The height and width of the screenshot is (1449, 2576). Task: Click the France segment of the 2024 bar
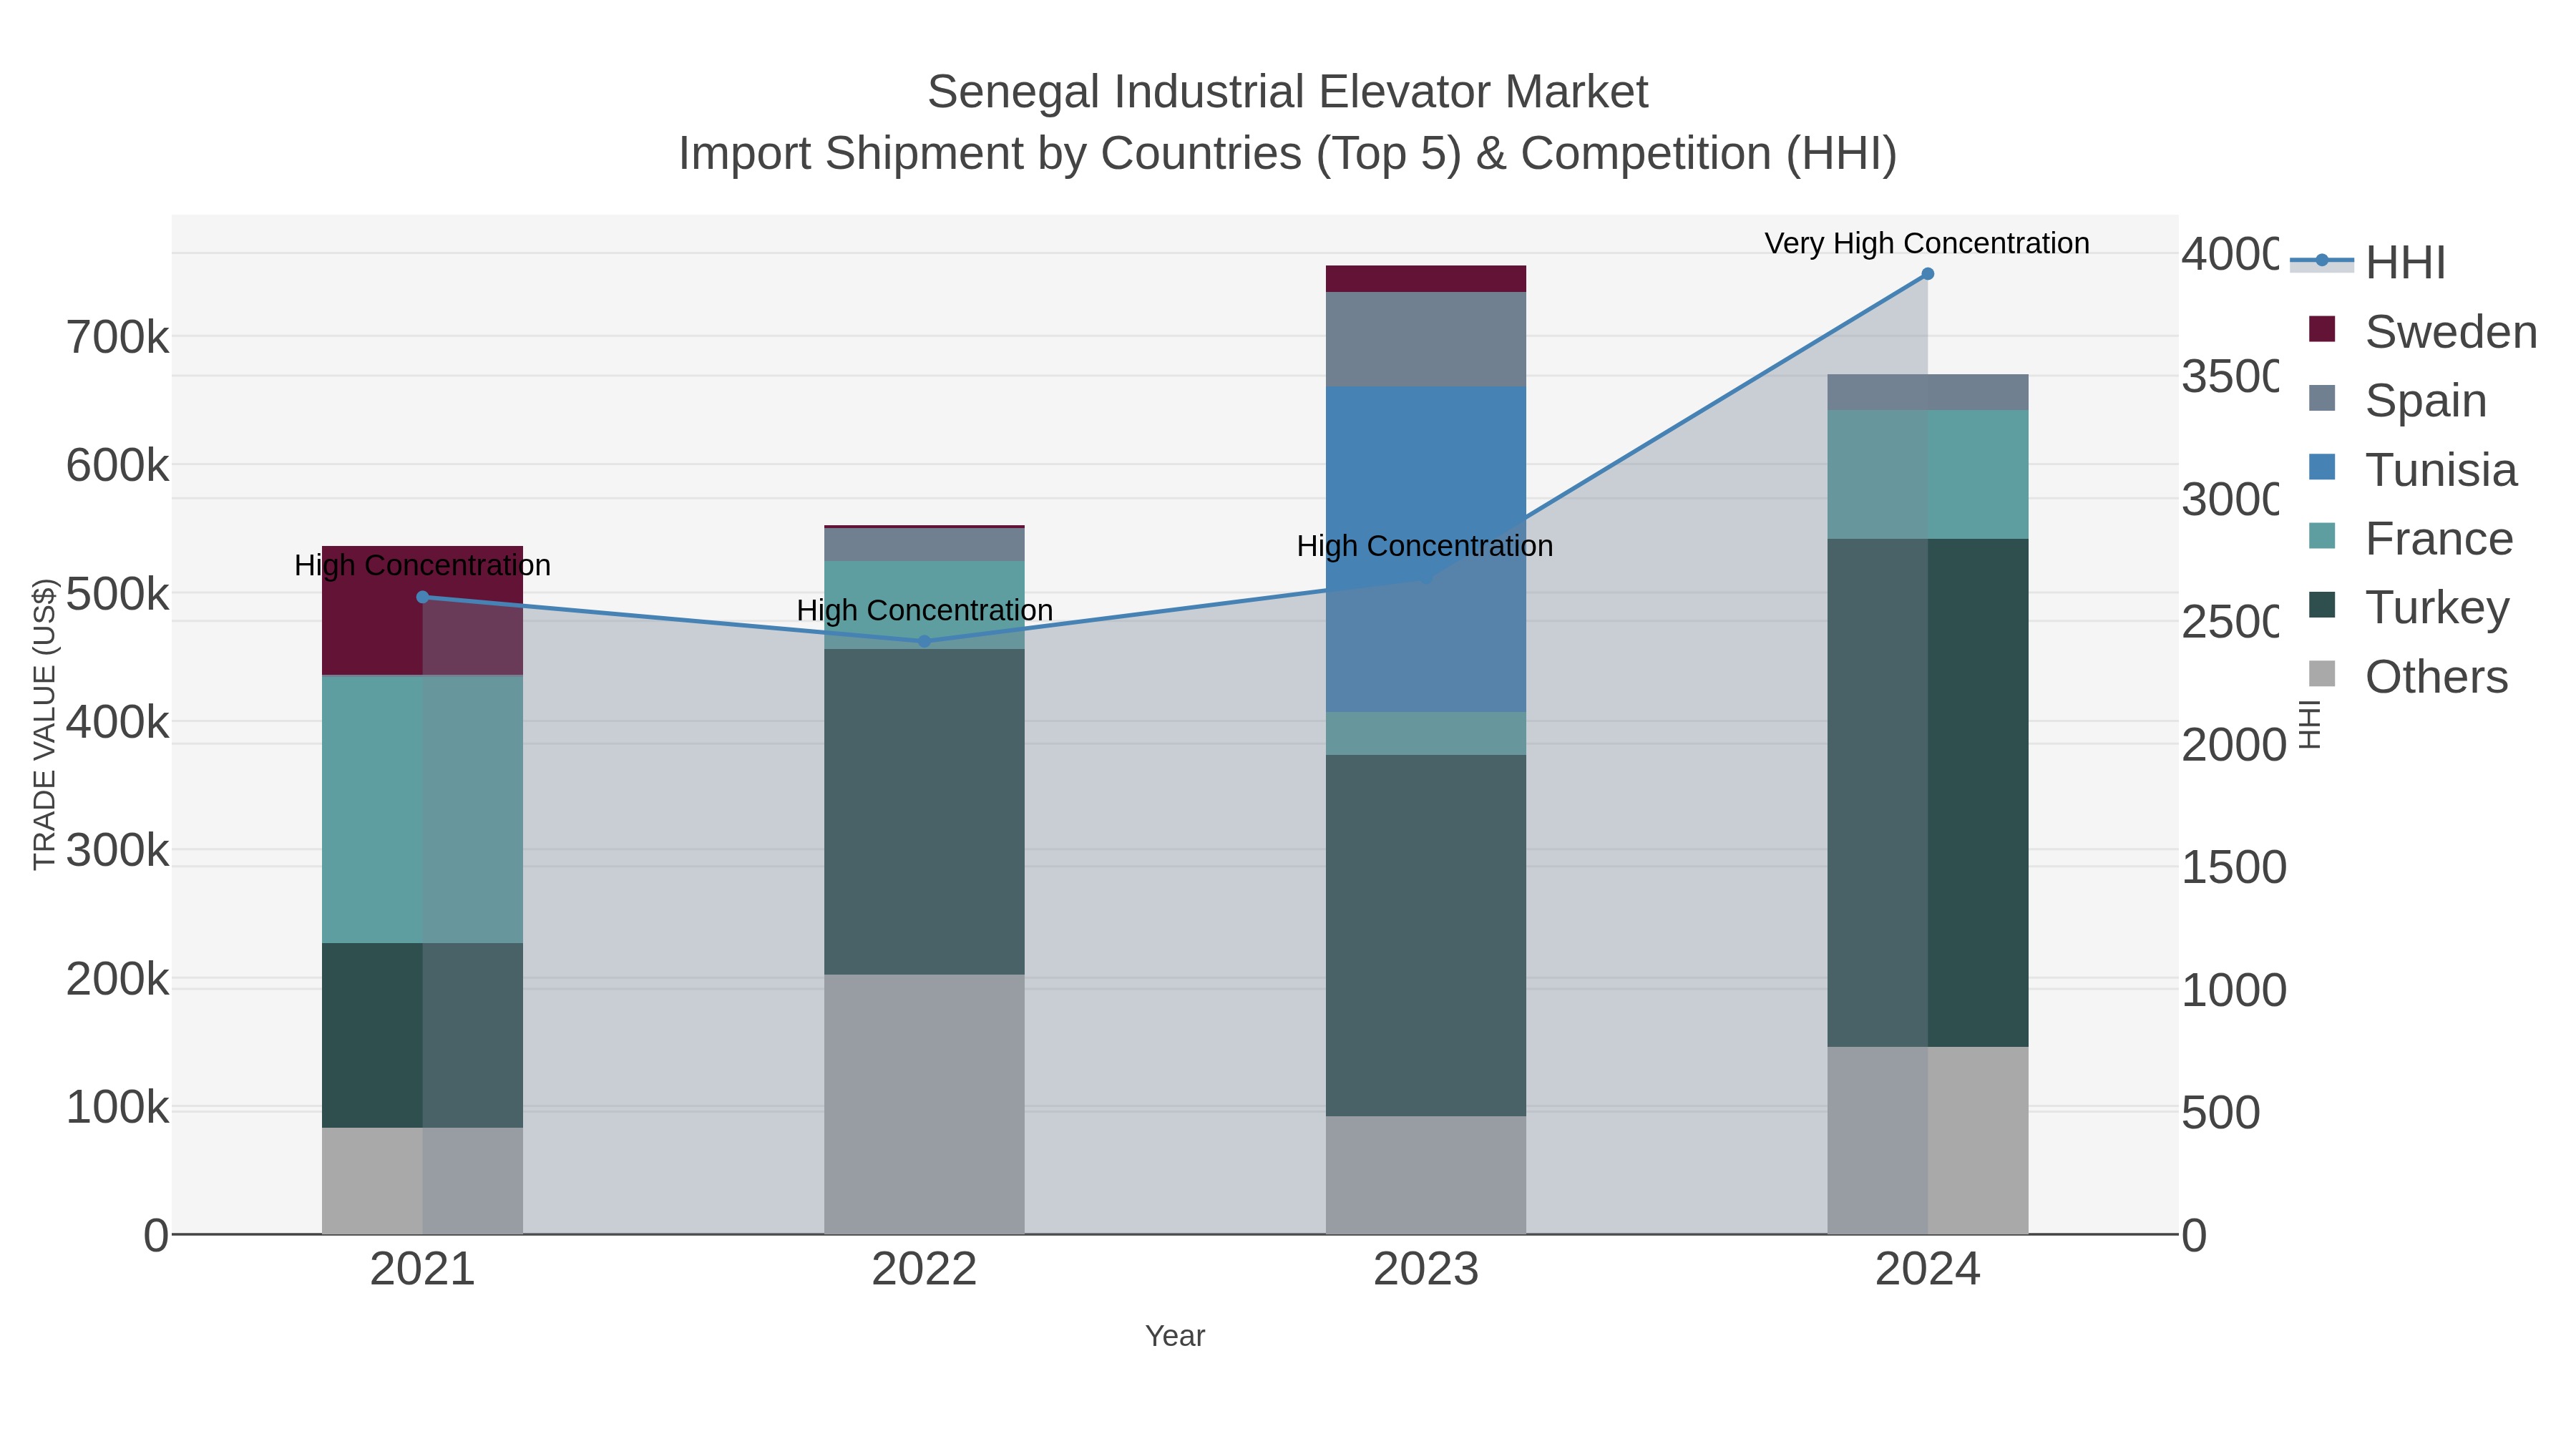(1928, 474)
